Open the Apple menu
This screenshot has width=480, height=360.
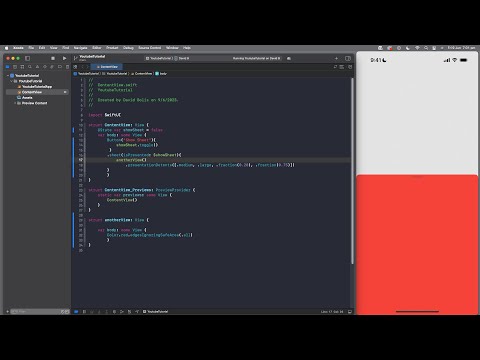coord(6,48)
